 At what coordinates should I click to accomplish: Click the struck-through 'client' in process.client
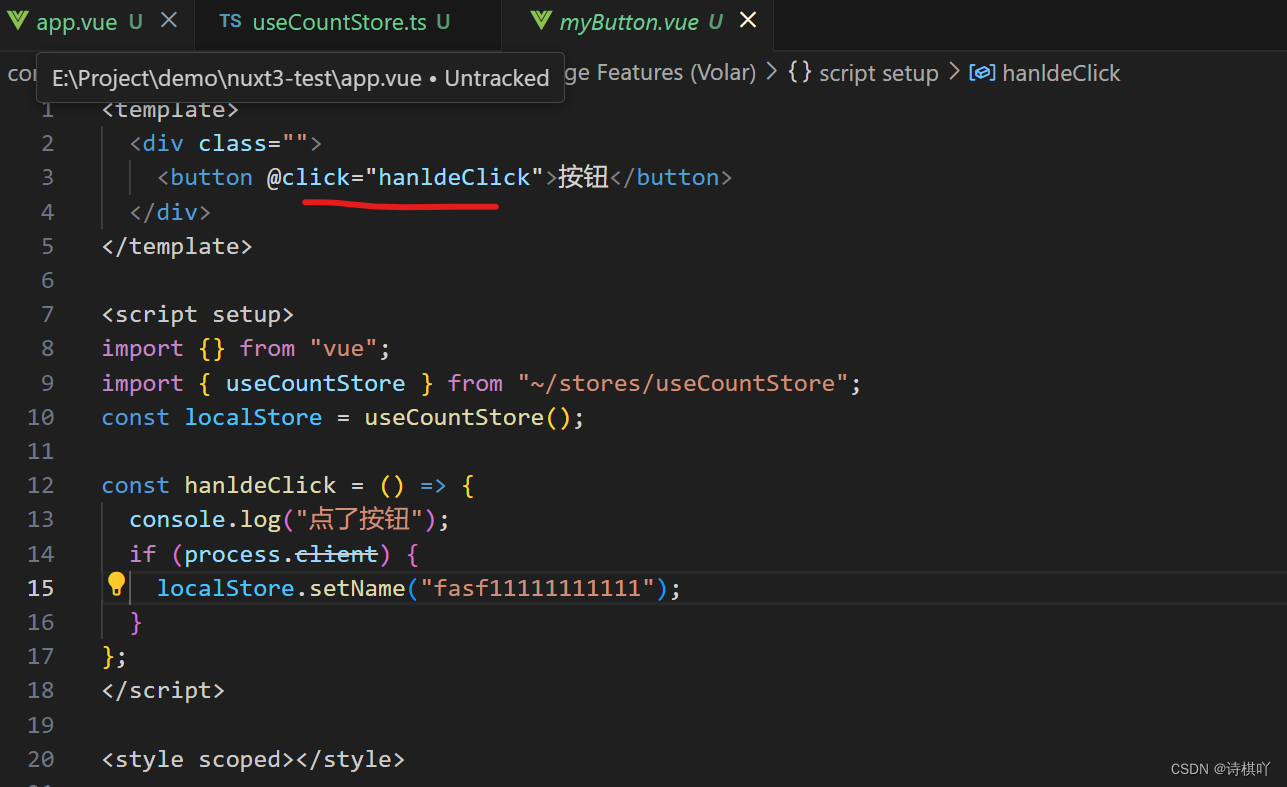point(337,553)
